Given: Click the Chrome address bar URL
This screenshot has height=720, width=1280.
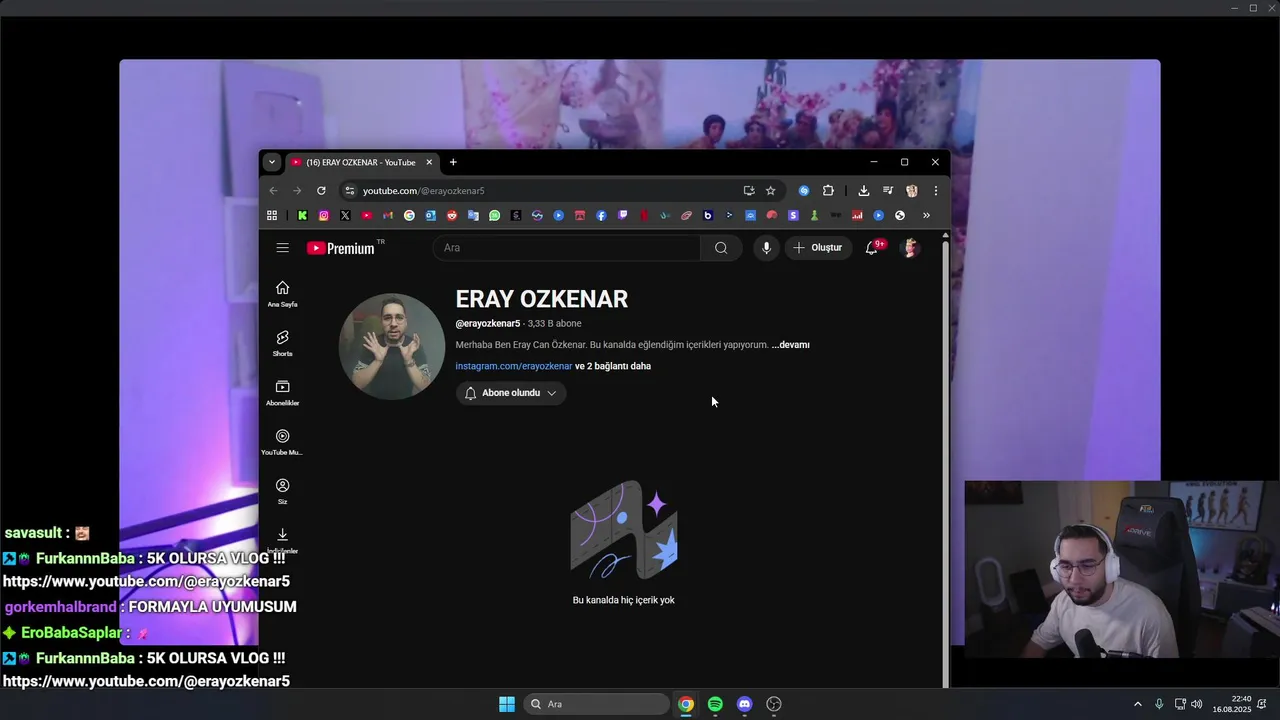Looking at the screenshot, I should coord(423,191).
